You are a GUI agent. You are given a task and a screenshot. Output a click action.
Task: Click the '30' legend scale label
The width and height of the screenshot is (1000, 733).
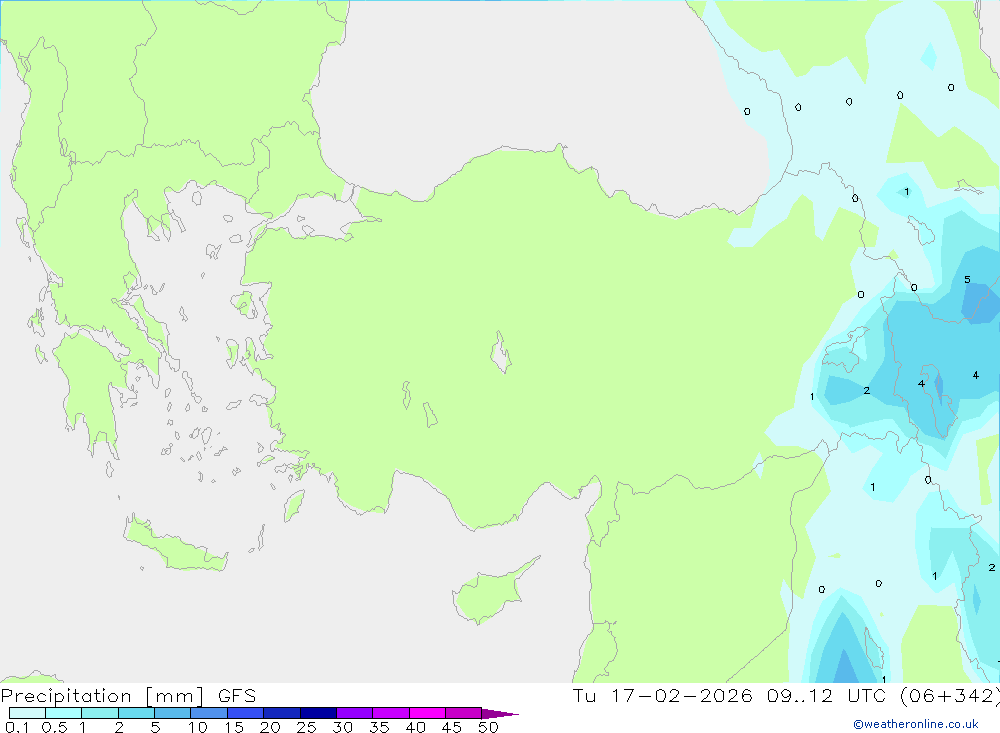[343, 727]
